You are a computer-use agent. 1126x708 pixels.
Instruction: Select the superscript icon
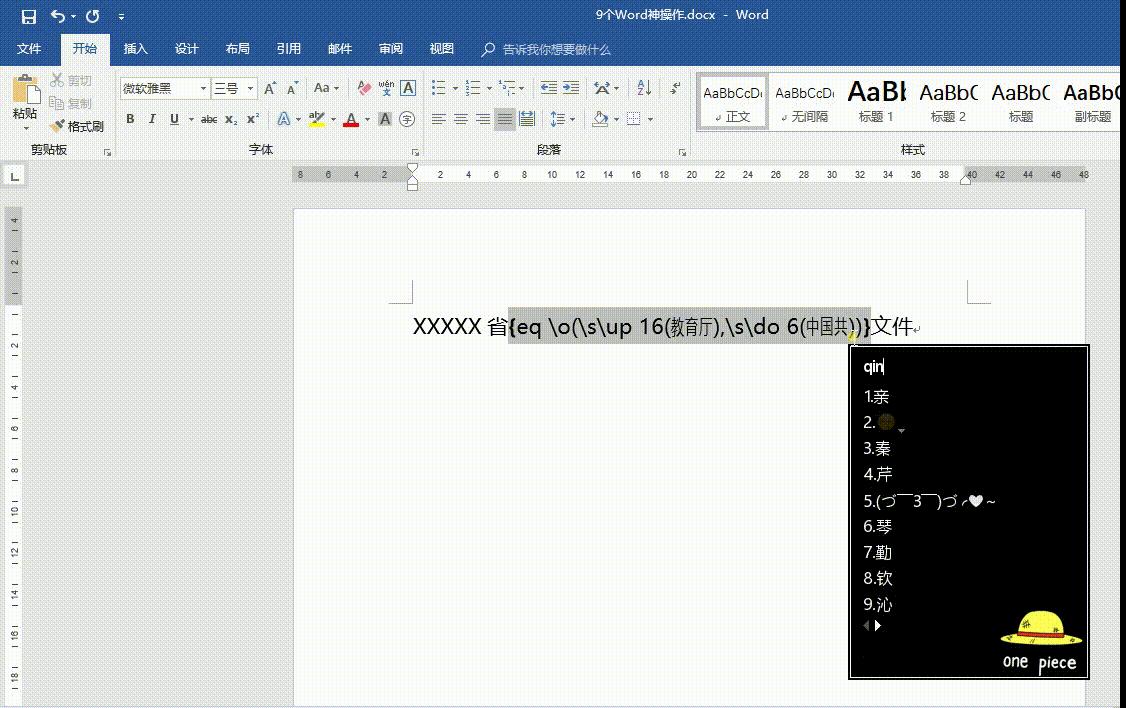click(x=253, y=119)
